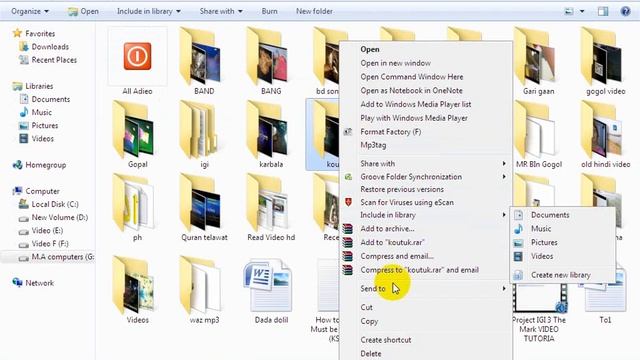Choose Format Factory (F) menu entry
The image size is (640, 360).
click(391, 132)
